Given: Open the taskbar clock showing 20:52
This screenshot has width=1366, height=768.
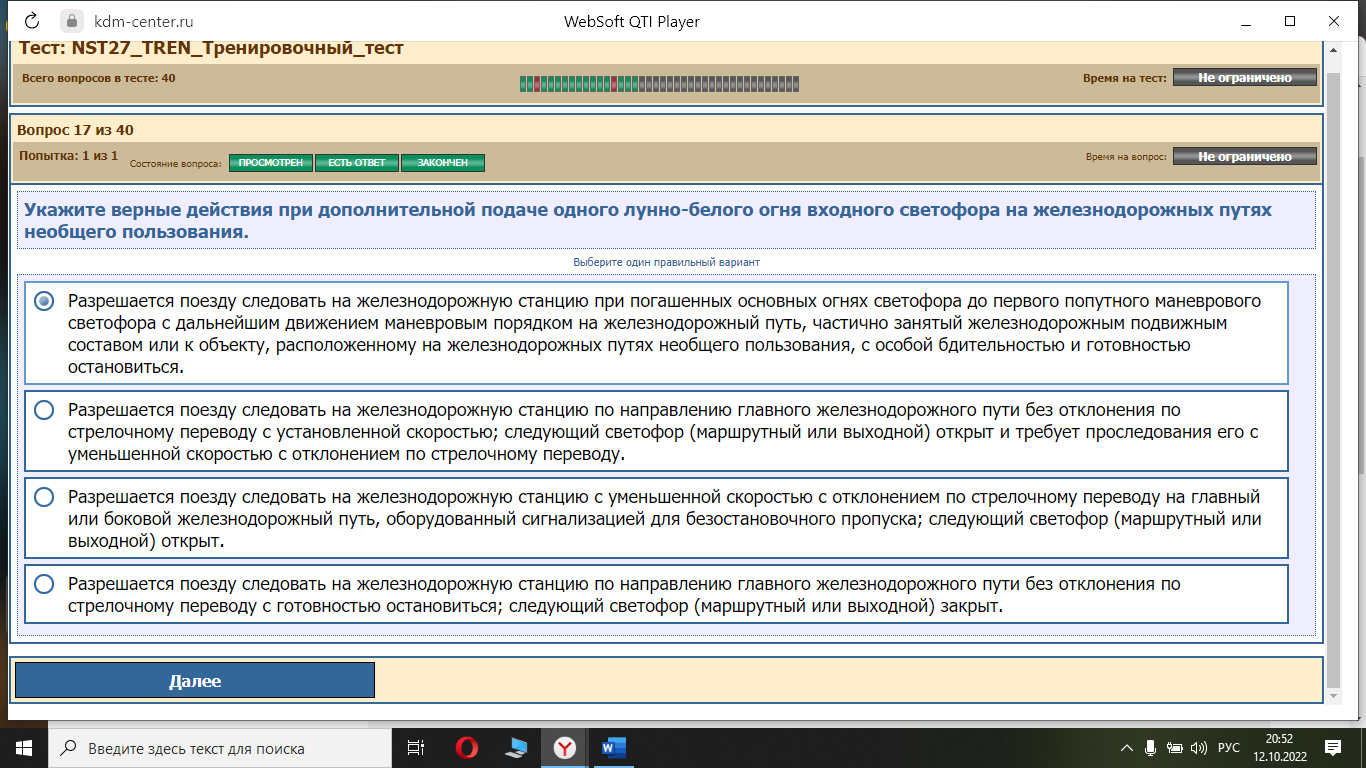Looking at the screenshot, I should [x=1279, y=747].
